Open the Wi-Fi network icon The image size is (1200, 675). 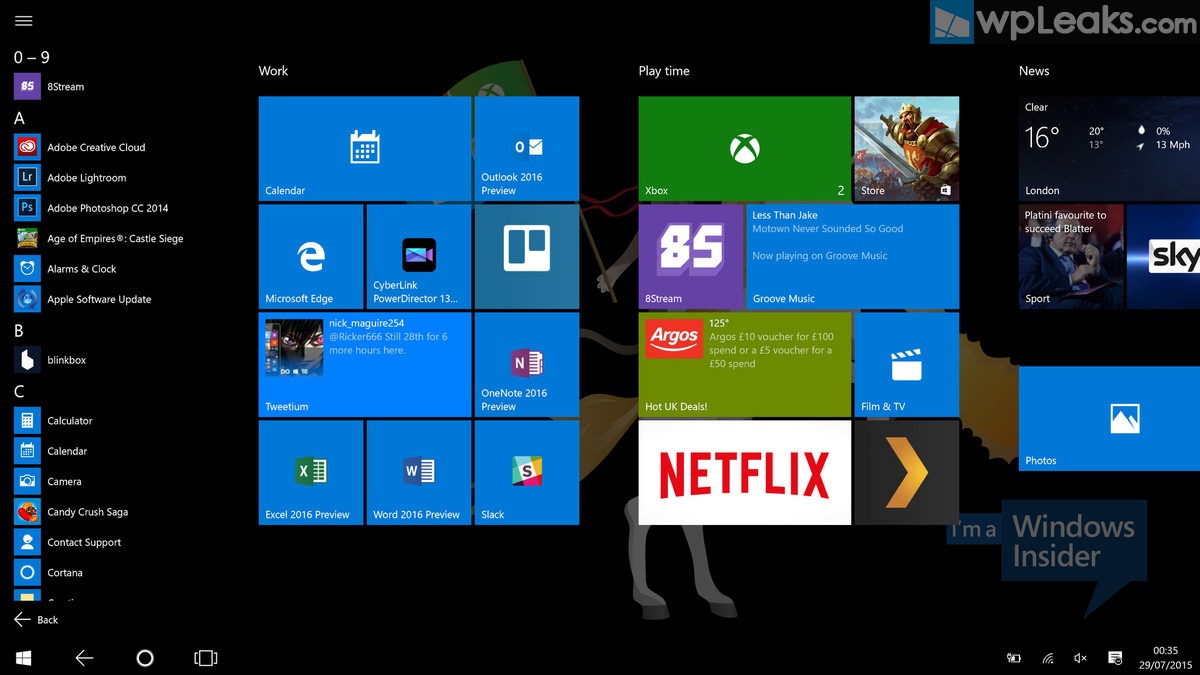pyautogui.click(x=1047, y=658)
